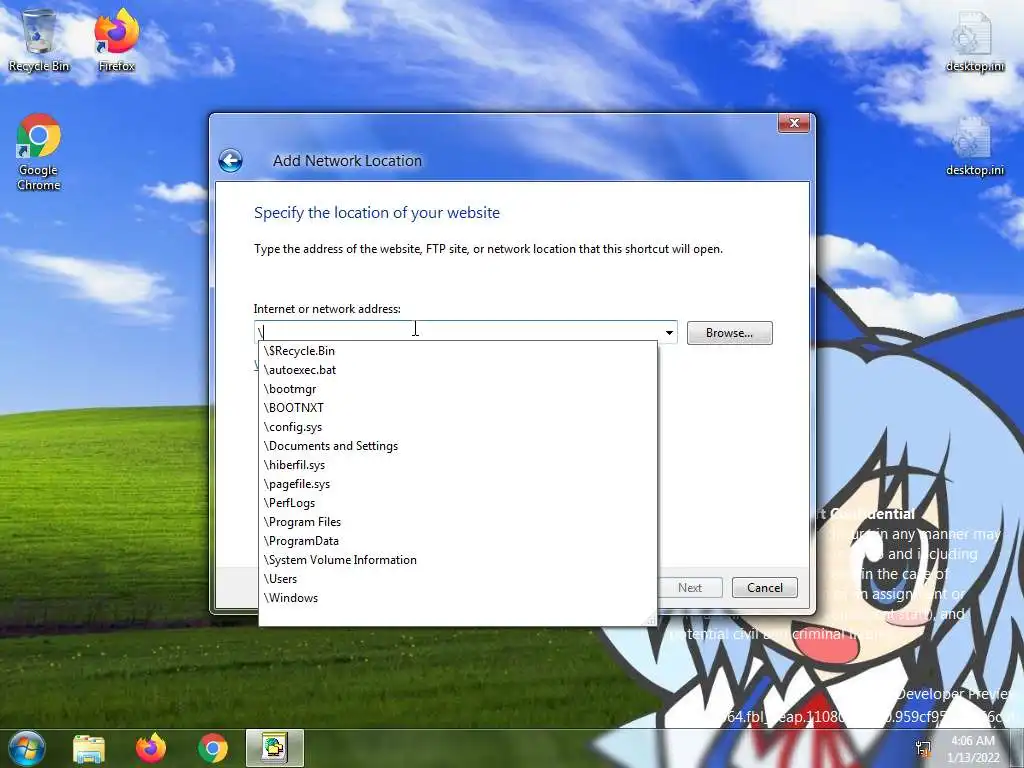The height and width of the screenshot is (768, 1024).
Task: Cancel the Add Network Location wizard
Action: tap(765, 588)
